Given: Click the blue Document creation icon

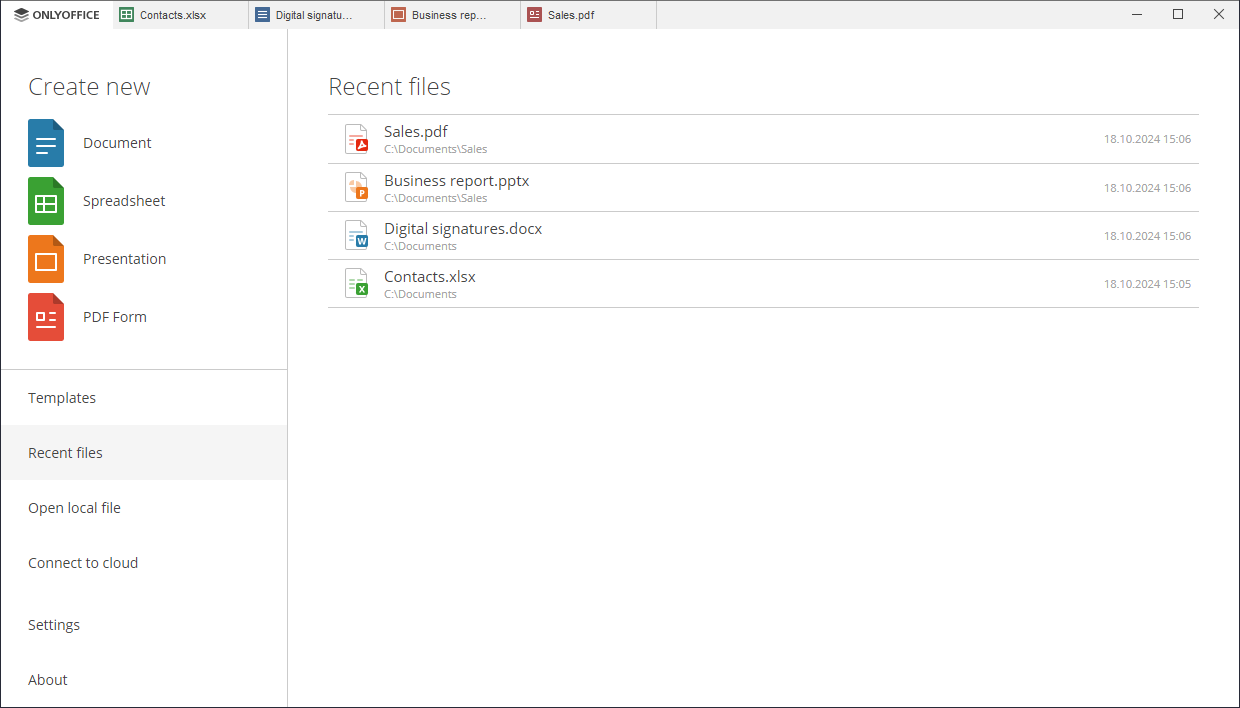Looking at the screenshot, I should point(46,143).
